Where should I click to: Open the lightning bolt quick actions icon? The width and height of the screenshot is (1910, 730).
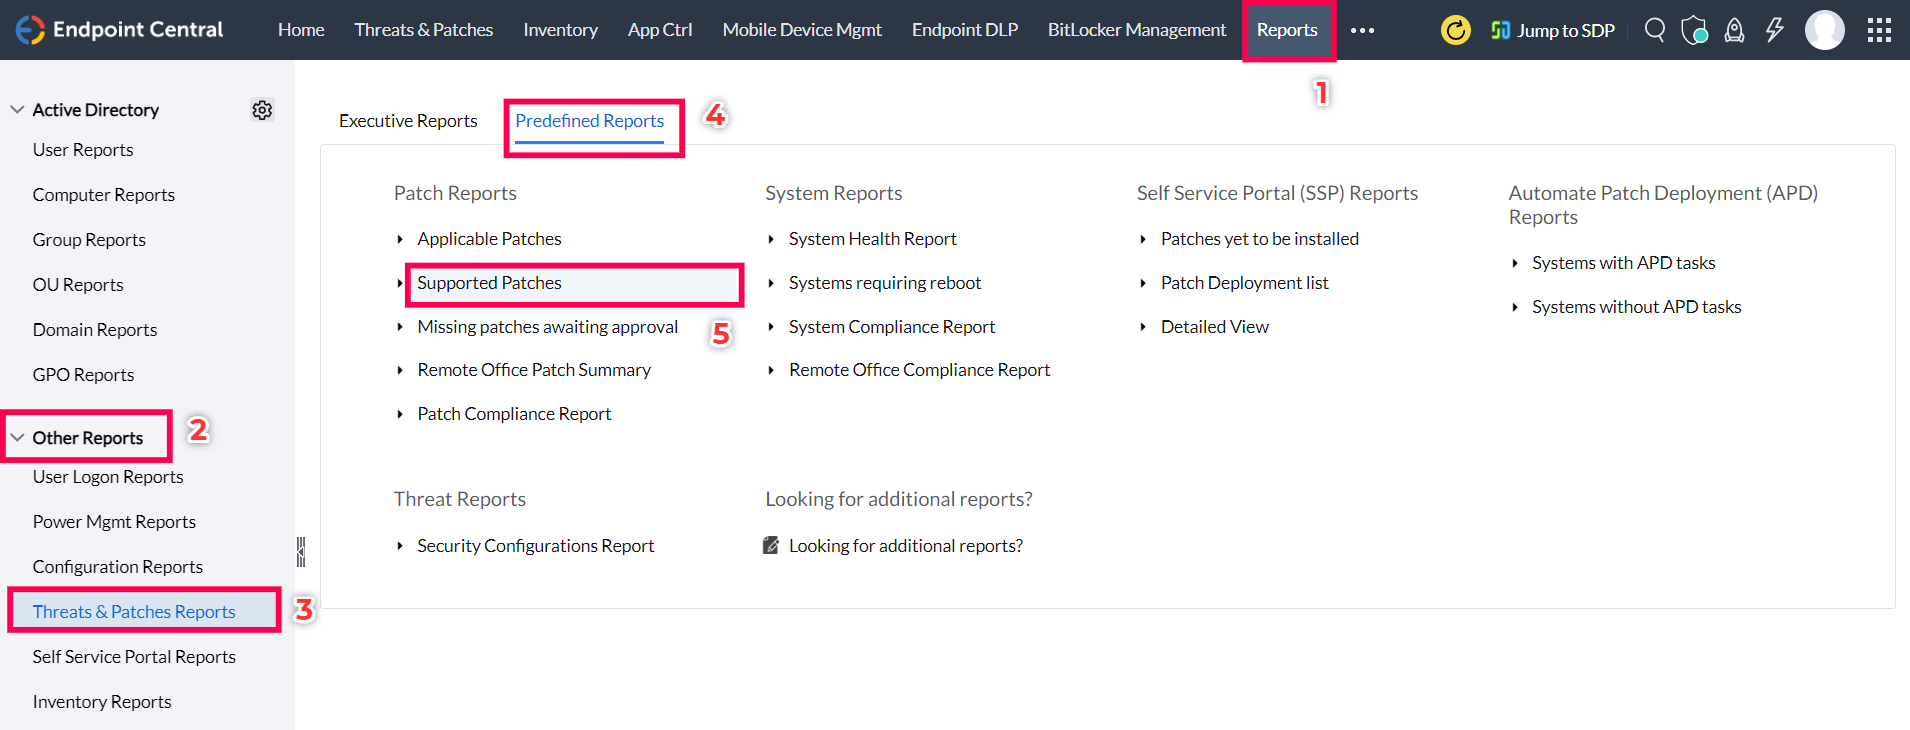1775,30
